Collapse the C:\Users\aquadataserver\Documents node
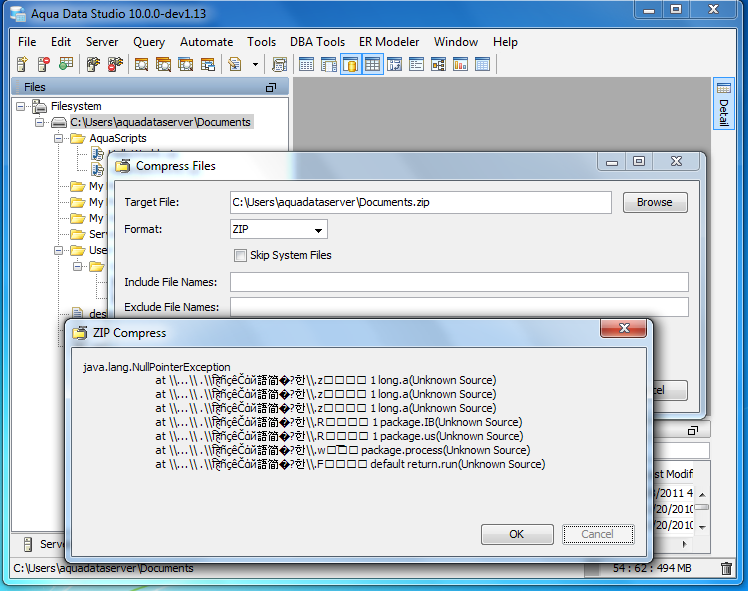The image size is (748, 591). (40, 123)
